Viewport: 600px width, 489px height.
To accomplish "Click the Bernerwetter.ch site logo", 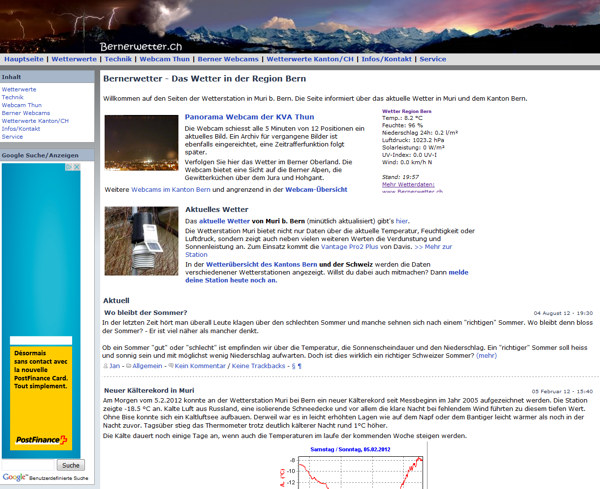I will click(139, 46).
